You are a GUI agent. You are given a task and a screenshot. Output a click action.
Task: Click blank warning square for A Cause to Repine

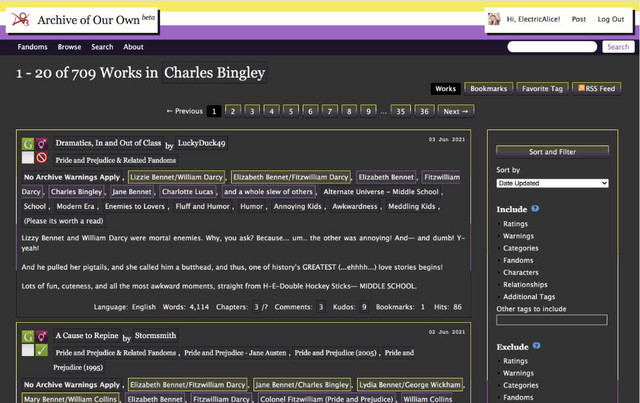click(28, 350)
